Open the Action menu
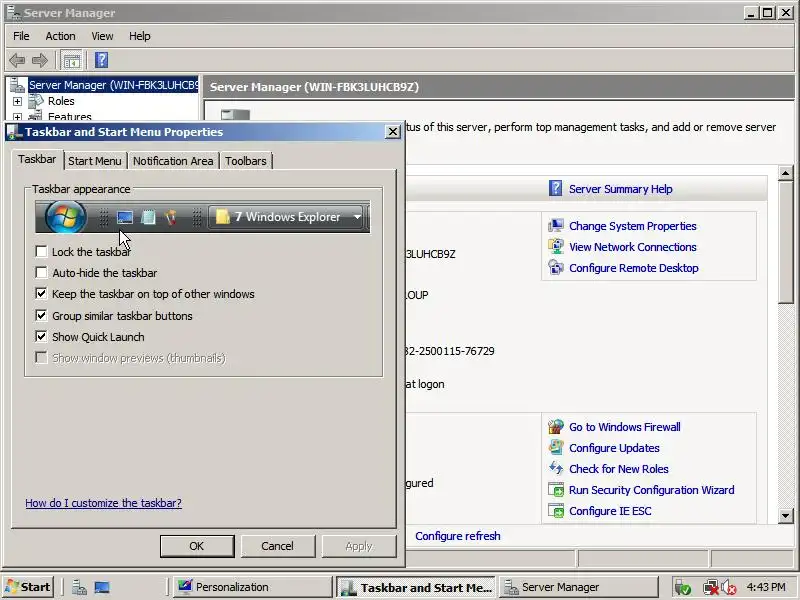This screenshot has height=600, width=800. 60,36
